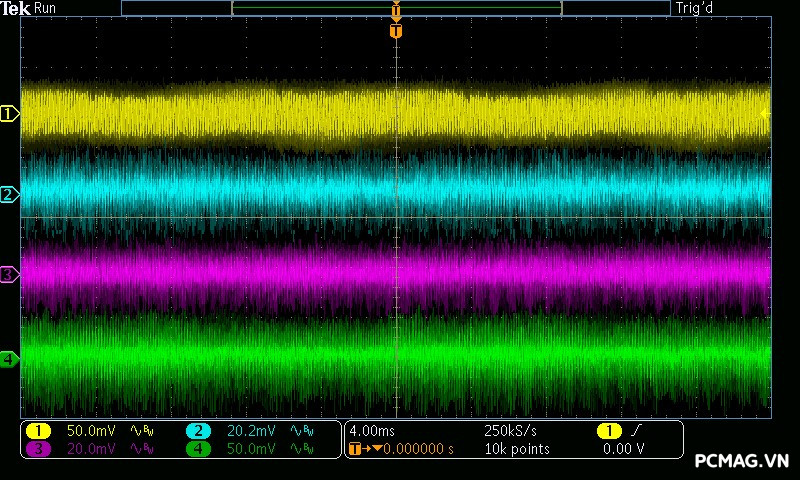800x480 pixels.
Task: Click the trigger level arrow on right edge
Action: [x=766, y=114]
